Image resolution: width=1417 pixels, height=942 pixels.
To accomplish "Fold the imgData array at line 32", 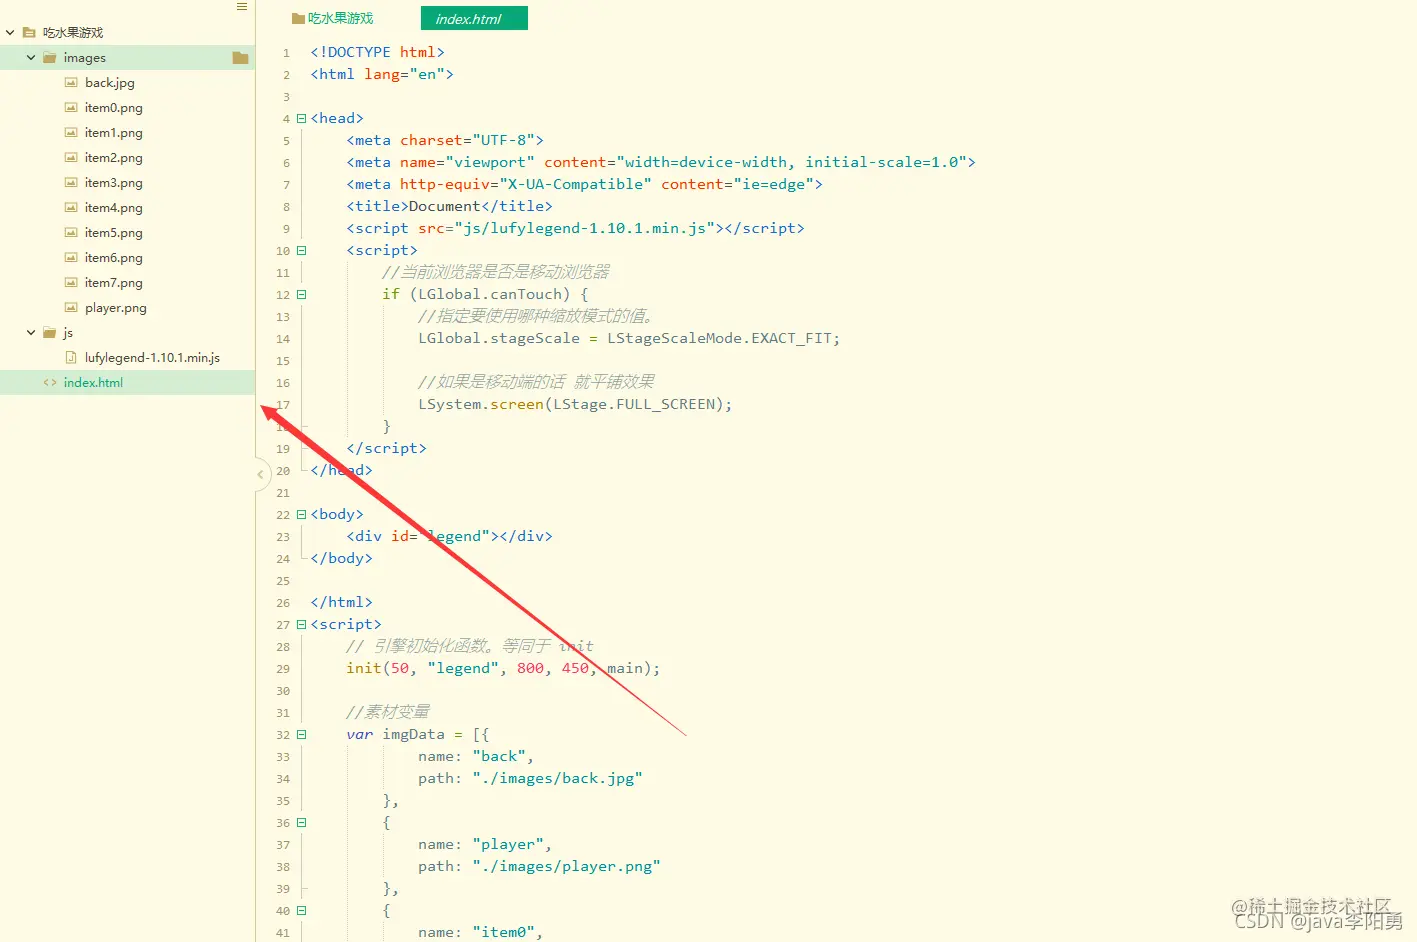I will pyautogui.click(x=301, y=735).
